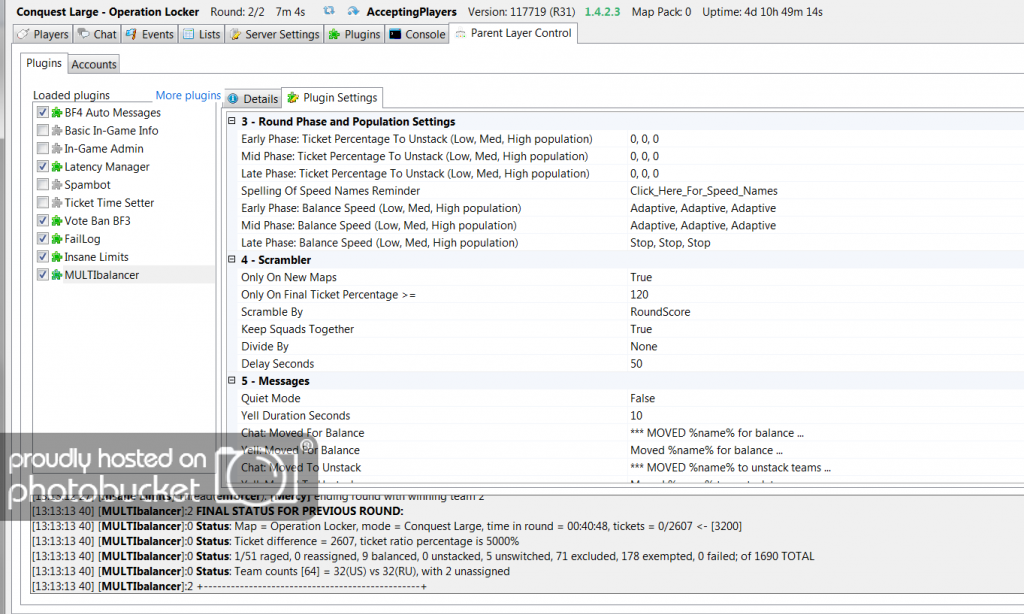Collapse section 3 Round Phase and Population Settings
This screenshot has height=614, width=1024.
coord(232,122)
